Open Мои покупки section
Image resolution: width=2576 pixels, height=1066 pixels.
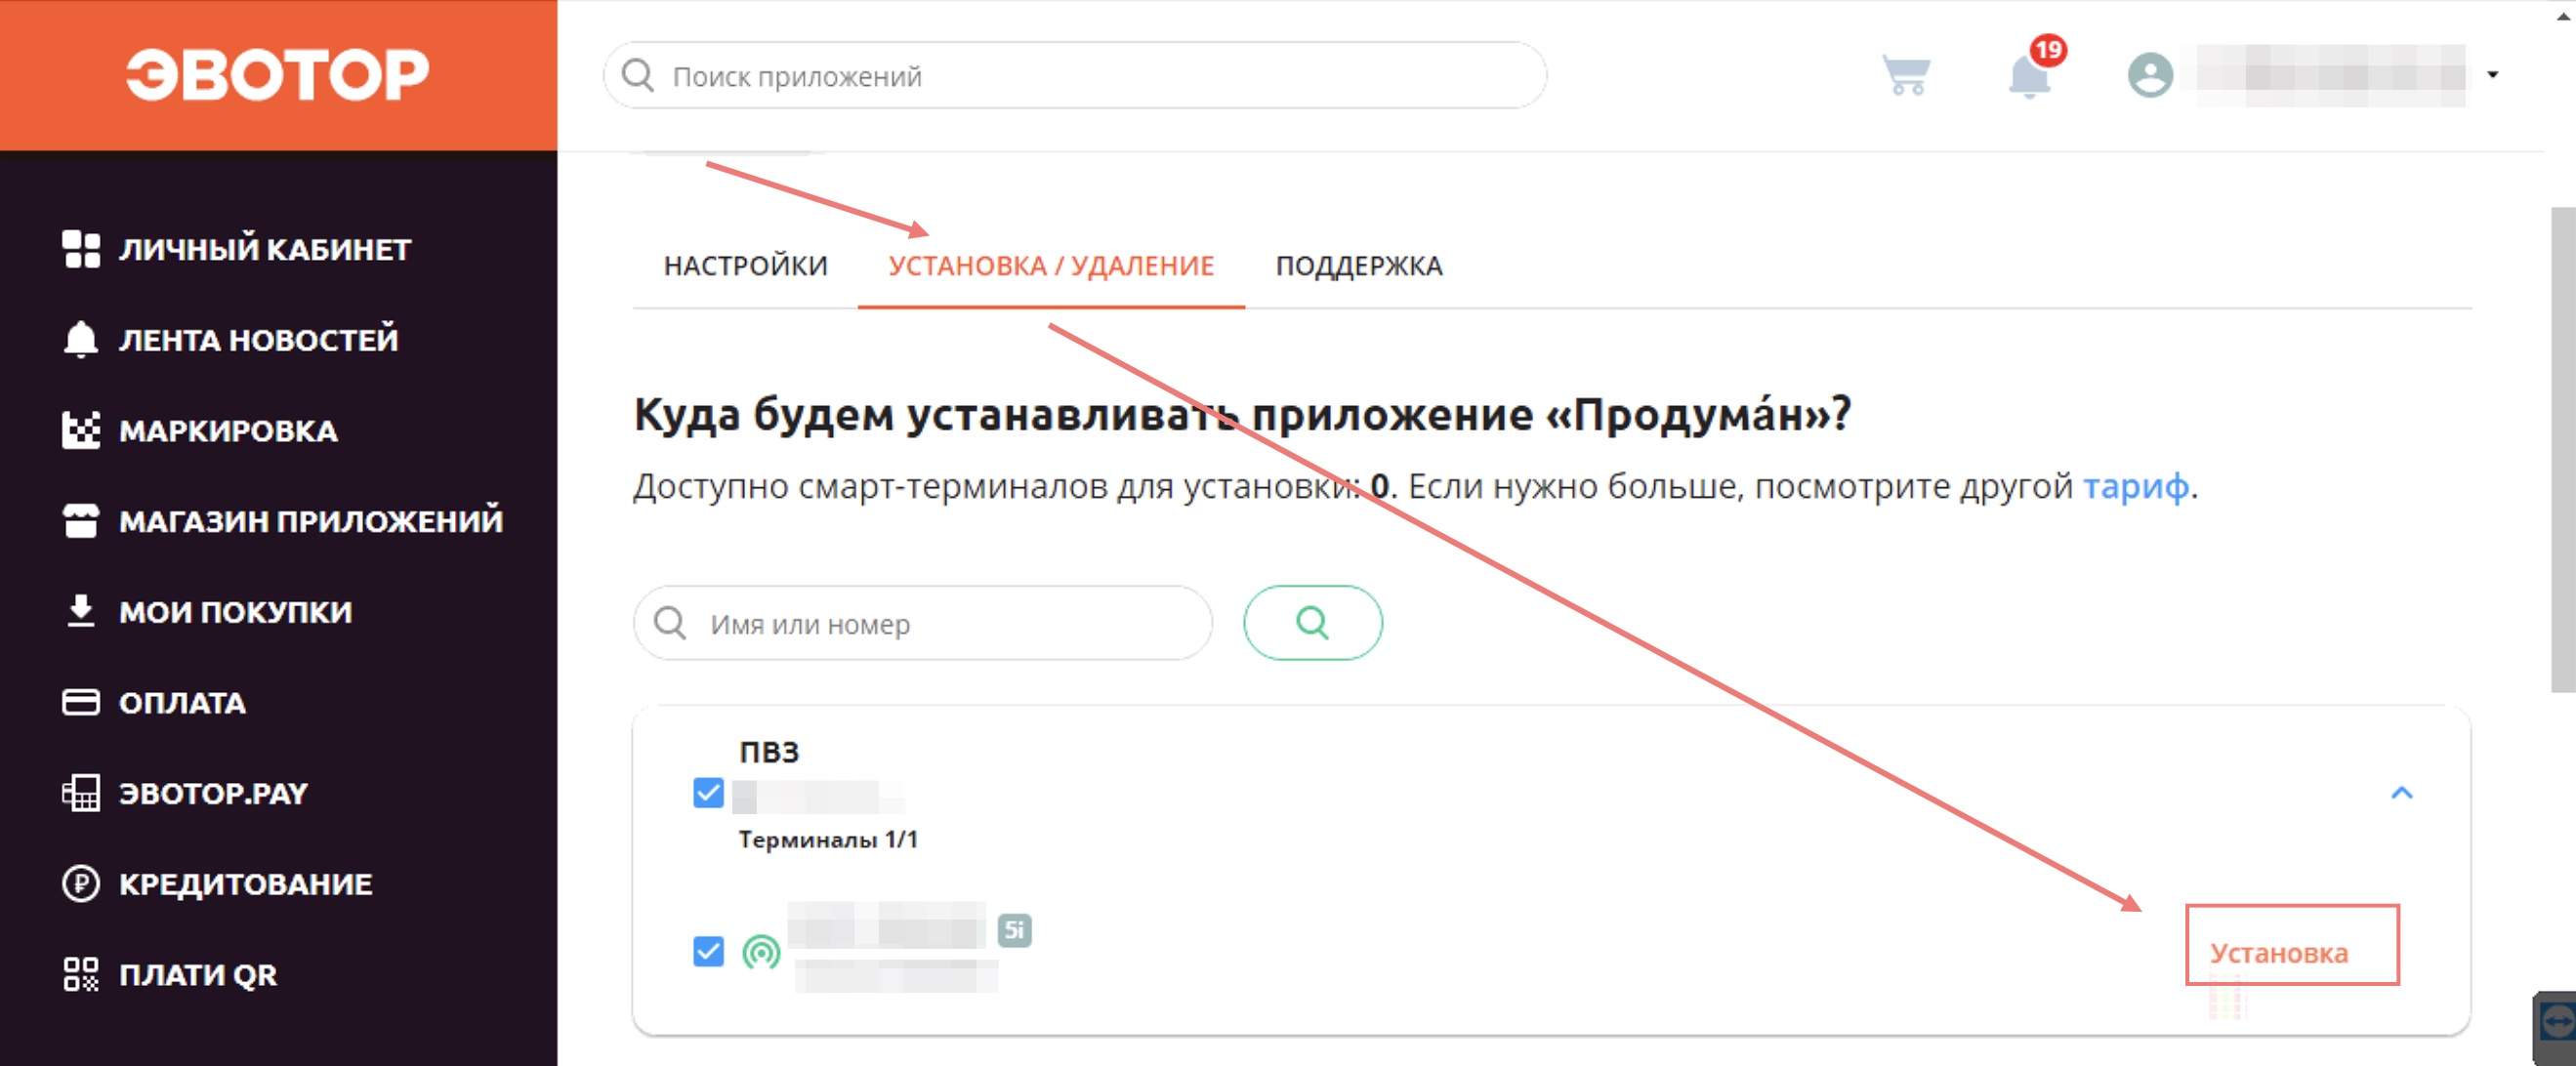tap(235, 612)
